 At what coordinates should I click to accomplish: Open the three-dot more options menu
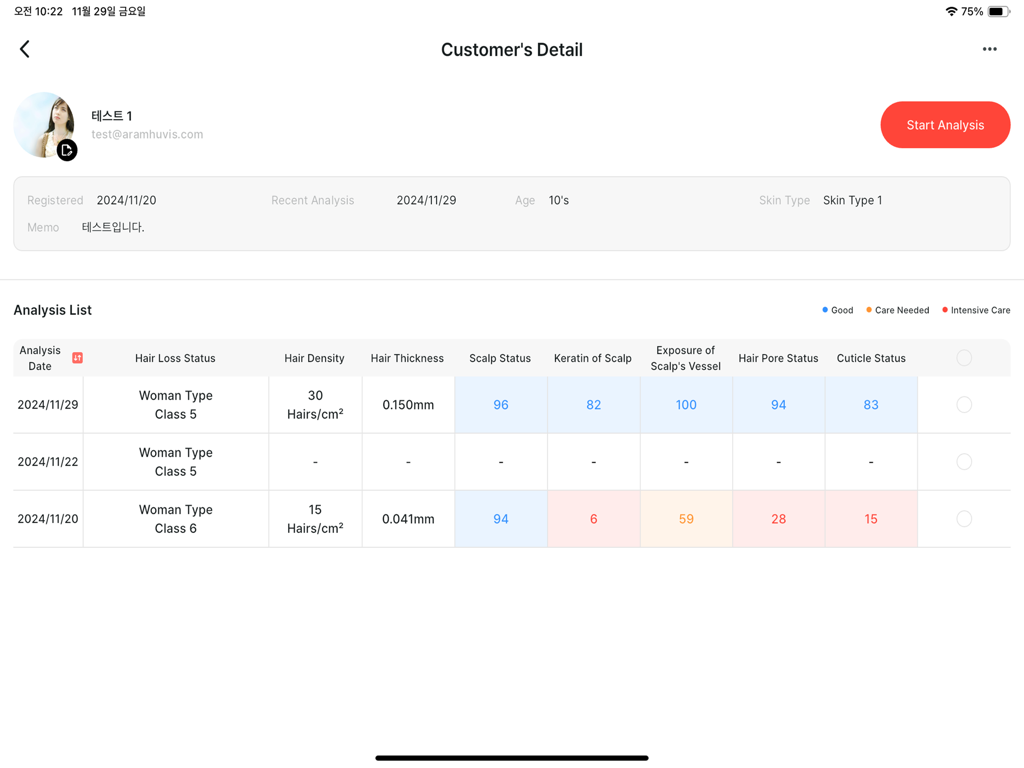pos(989,49)
